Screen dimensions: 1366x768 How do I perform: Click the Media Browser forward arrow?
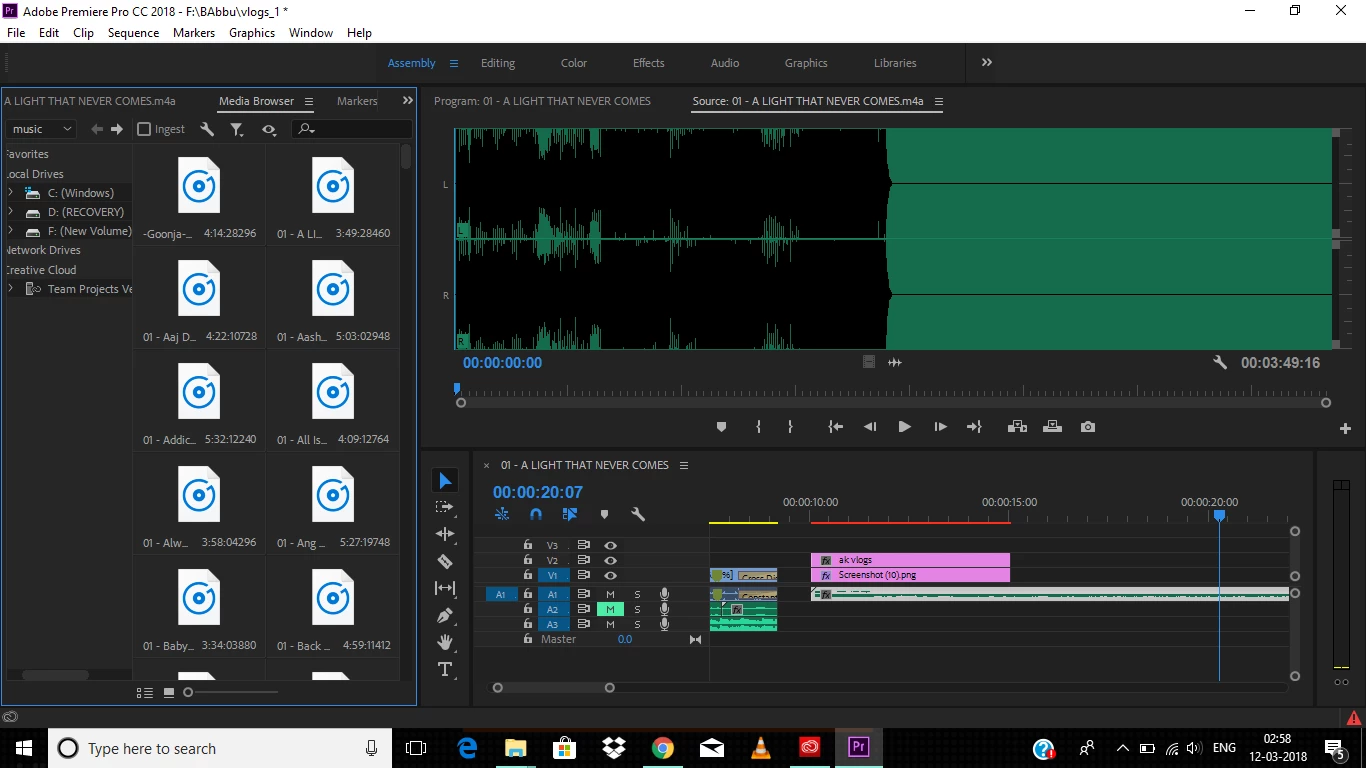[x=117, y=129]
